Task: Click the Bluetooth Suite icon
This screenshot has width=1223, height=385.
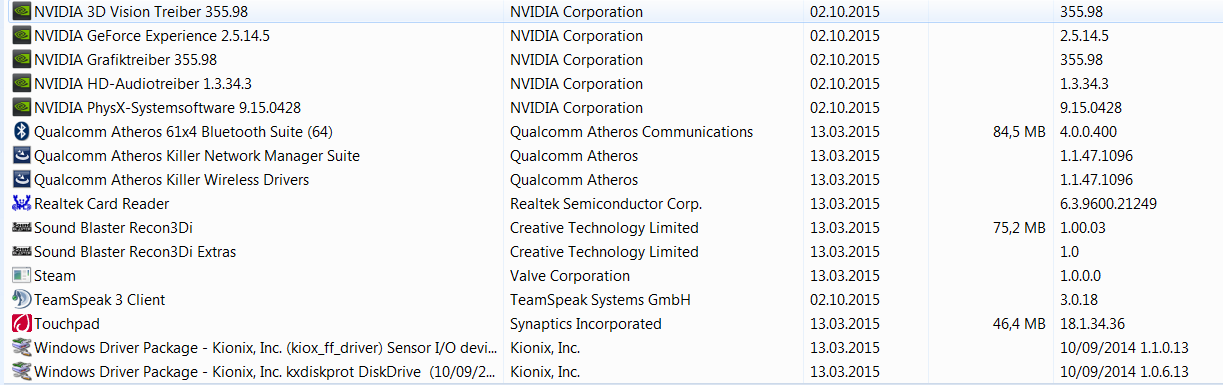Action: point(21,131)
